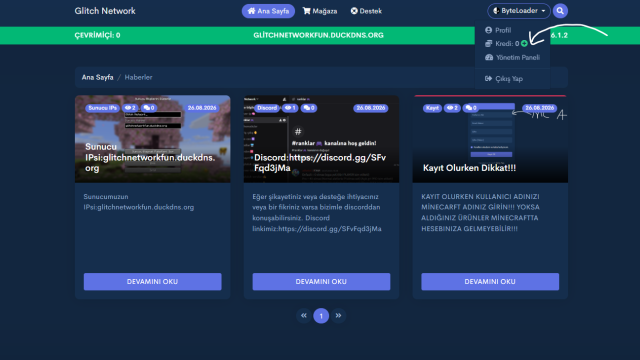Screen dimensions: 640x360
Task: Click the green plus add-credit icon
Action: (x=524, y=43)
